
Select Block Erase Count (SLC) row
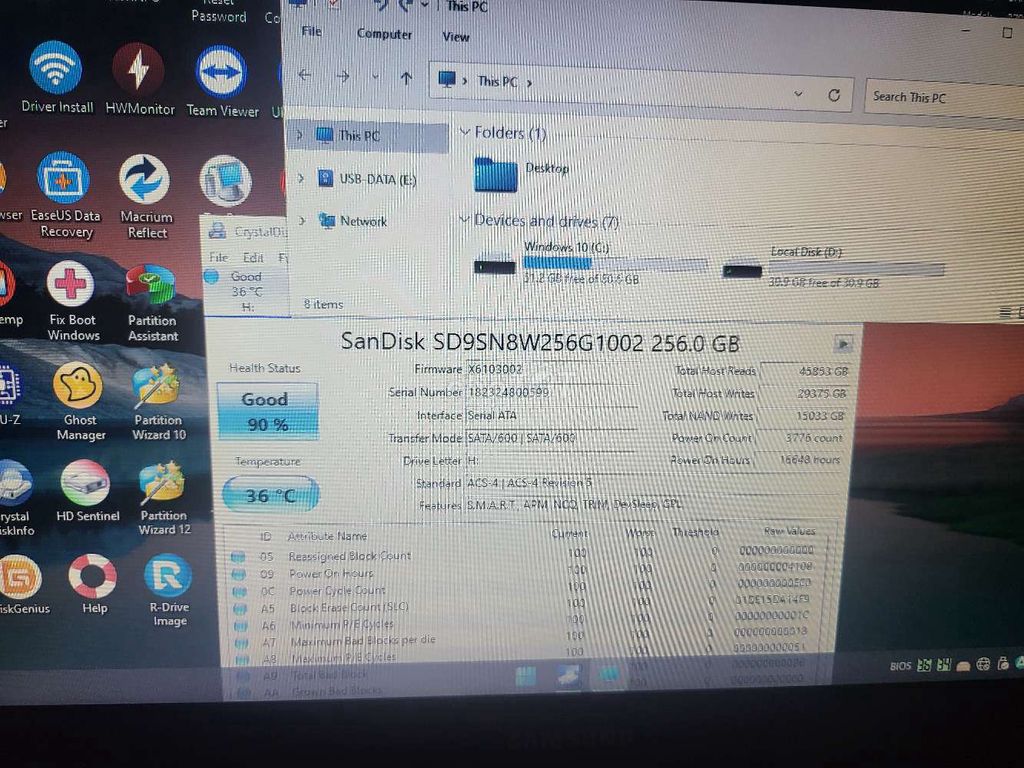click(524, 605)
